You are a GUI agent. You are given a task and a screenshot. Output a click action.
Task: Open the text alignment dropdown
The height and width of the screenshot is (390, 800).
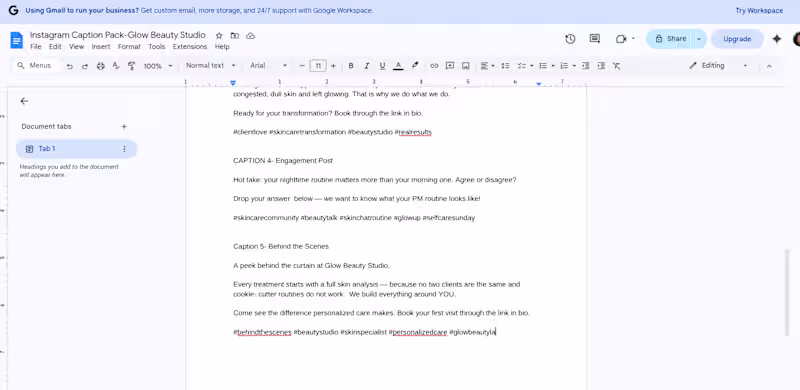pos(487,66)
